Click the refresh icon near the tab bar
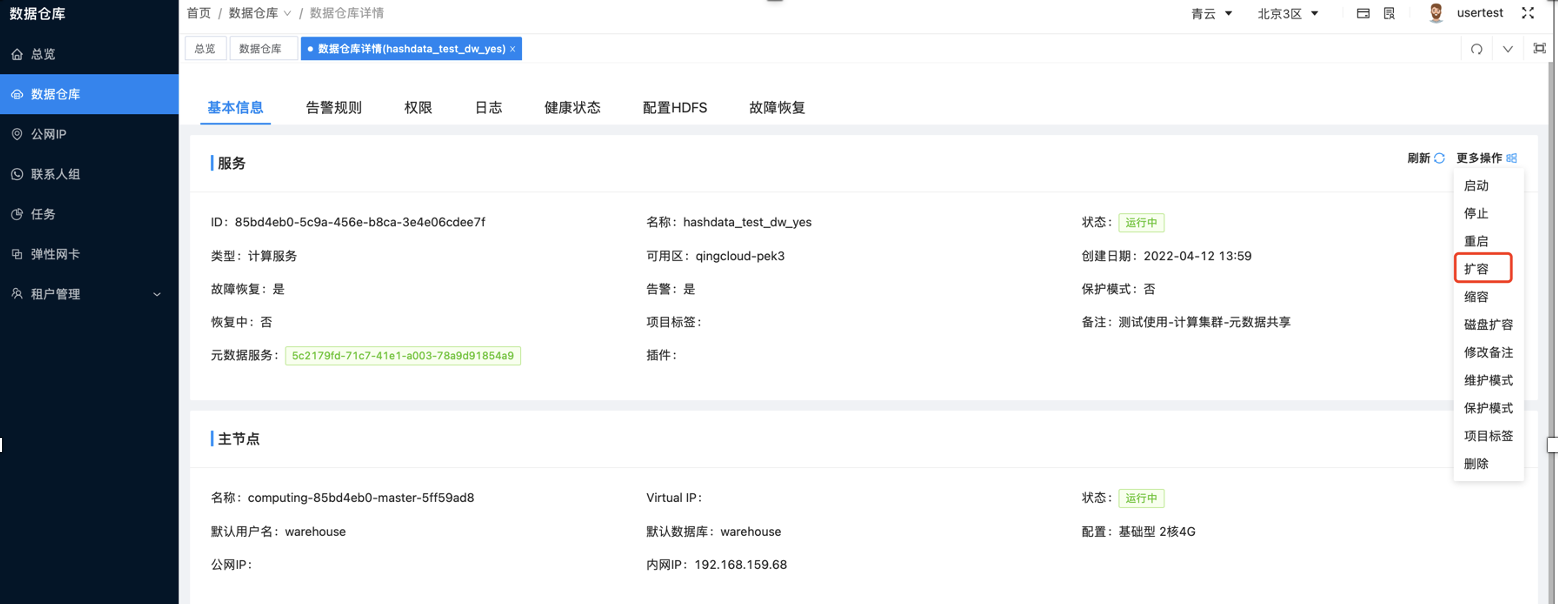Screen dimensions: 1558x604 pyautogui.click(x=1477, y=48)
